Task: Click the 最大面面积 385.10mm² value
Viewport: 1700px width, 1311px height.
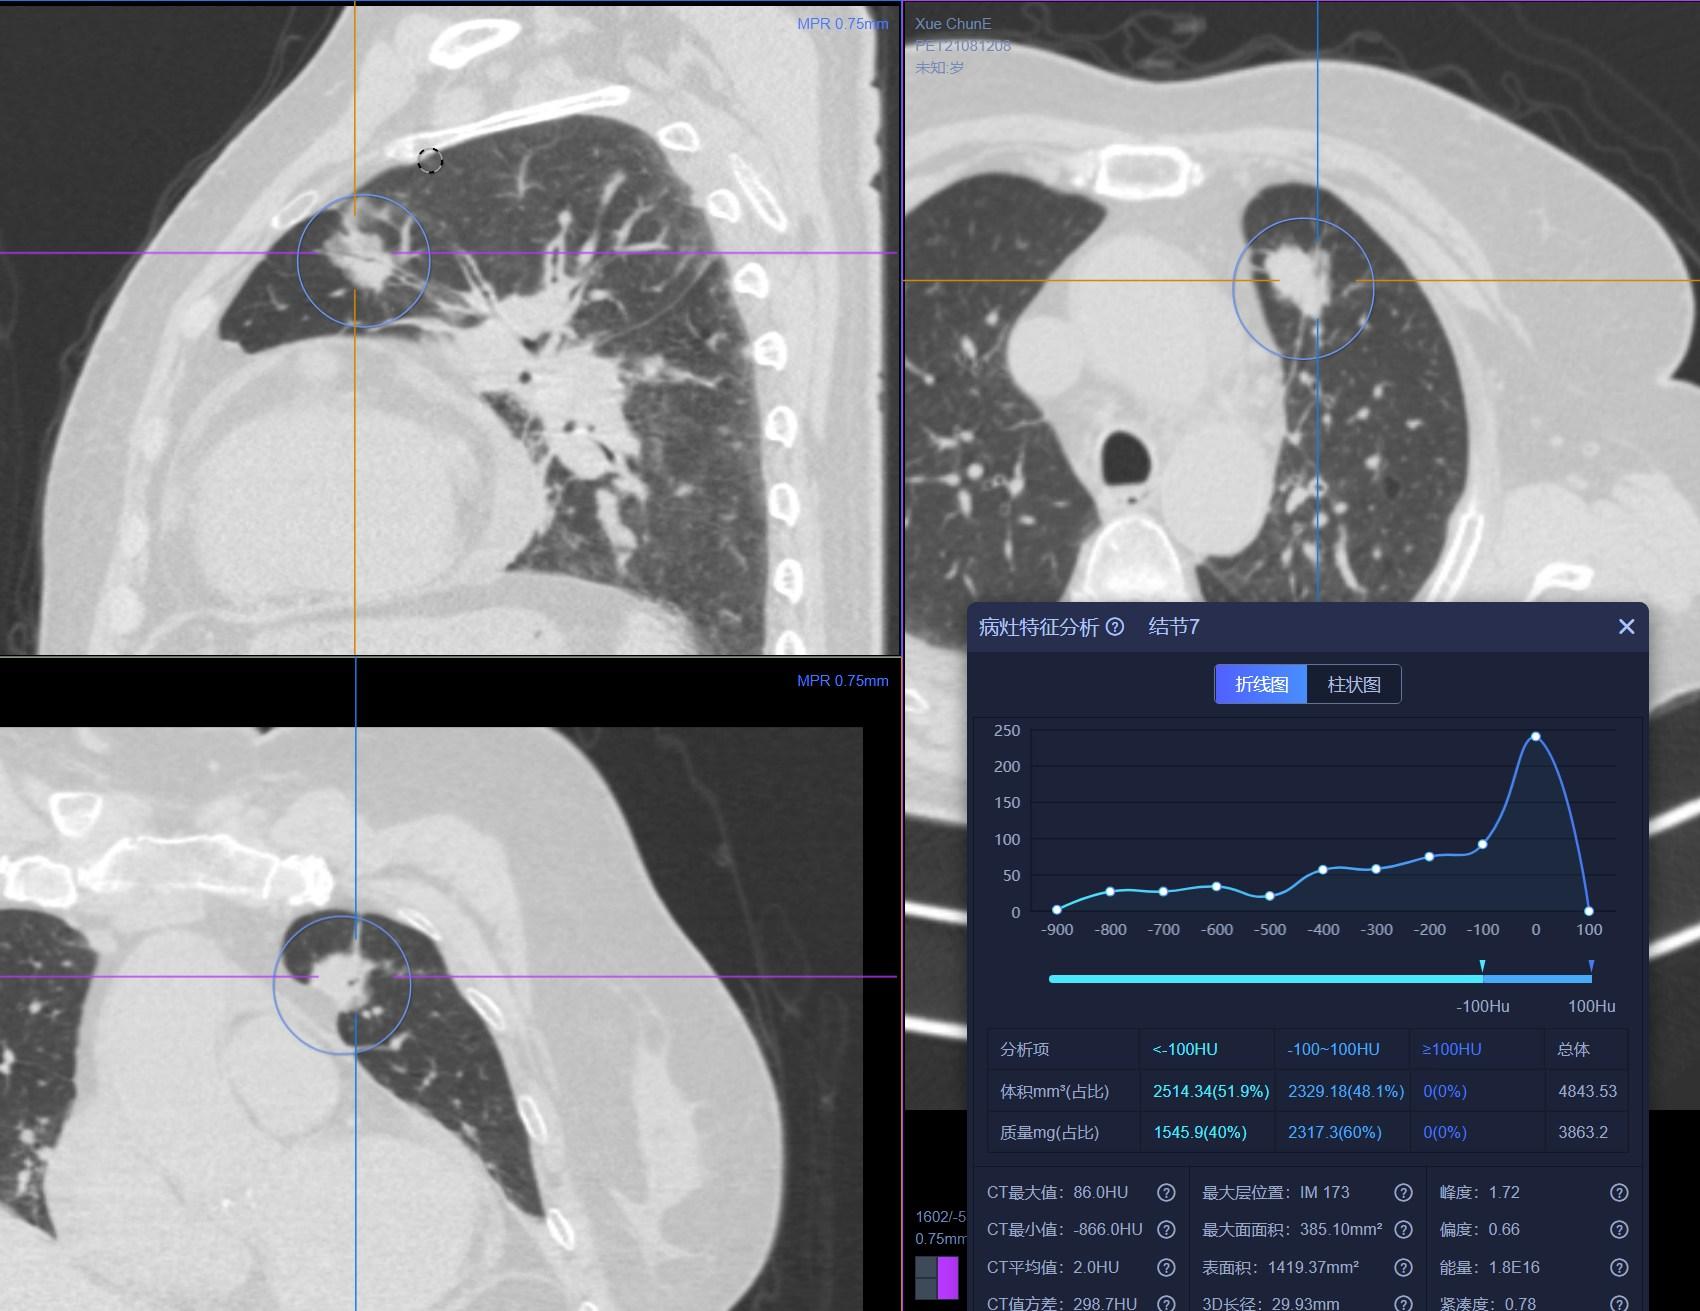Action: pyautogui.click(x=1341, y=1229)
